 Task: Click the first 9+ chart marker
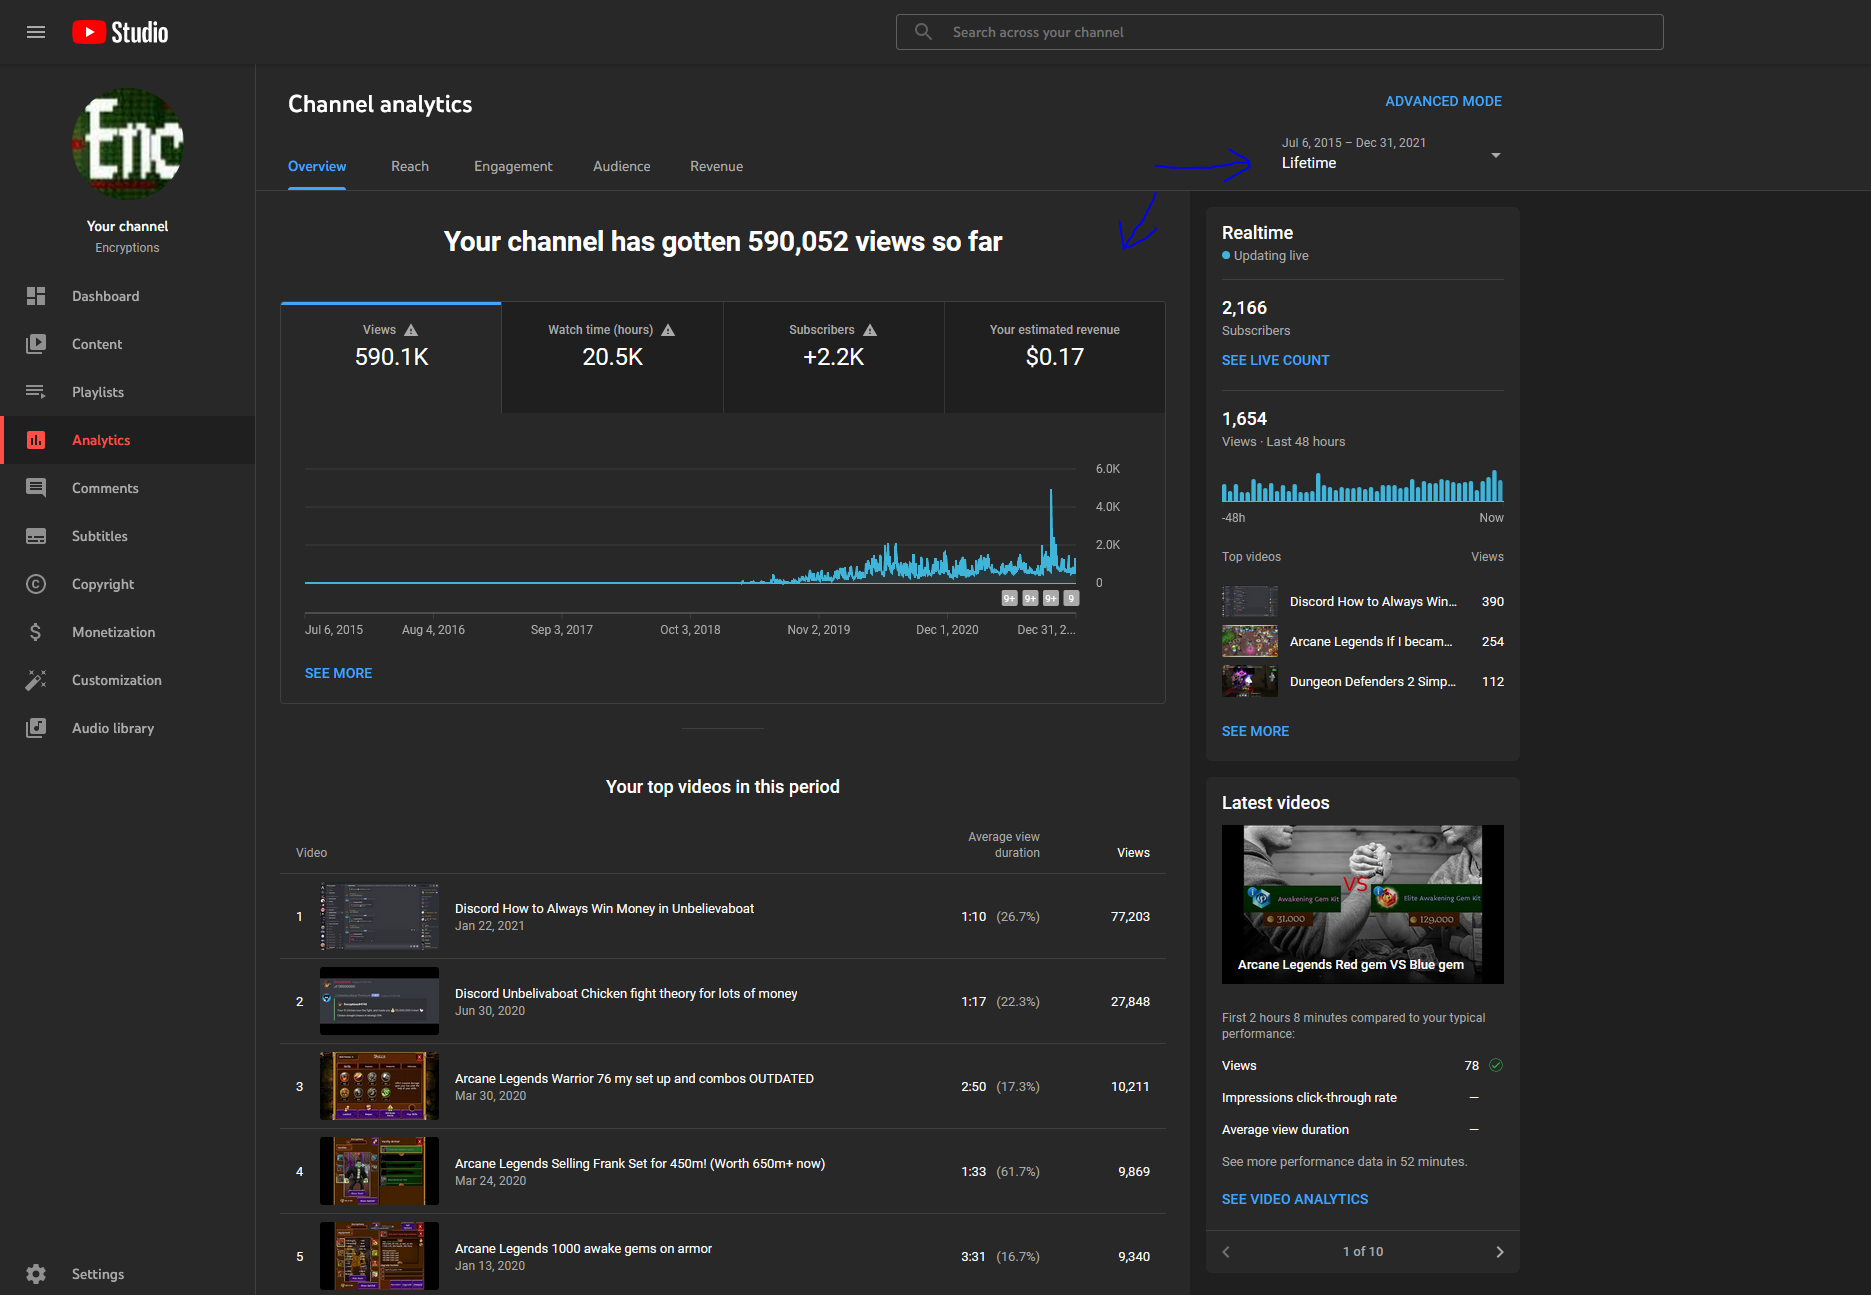tap(1009, 598)
